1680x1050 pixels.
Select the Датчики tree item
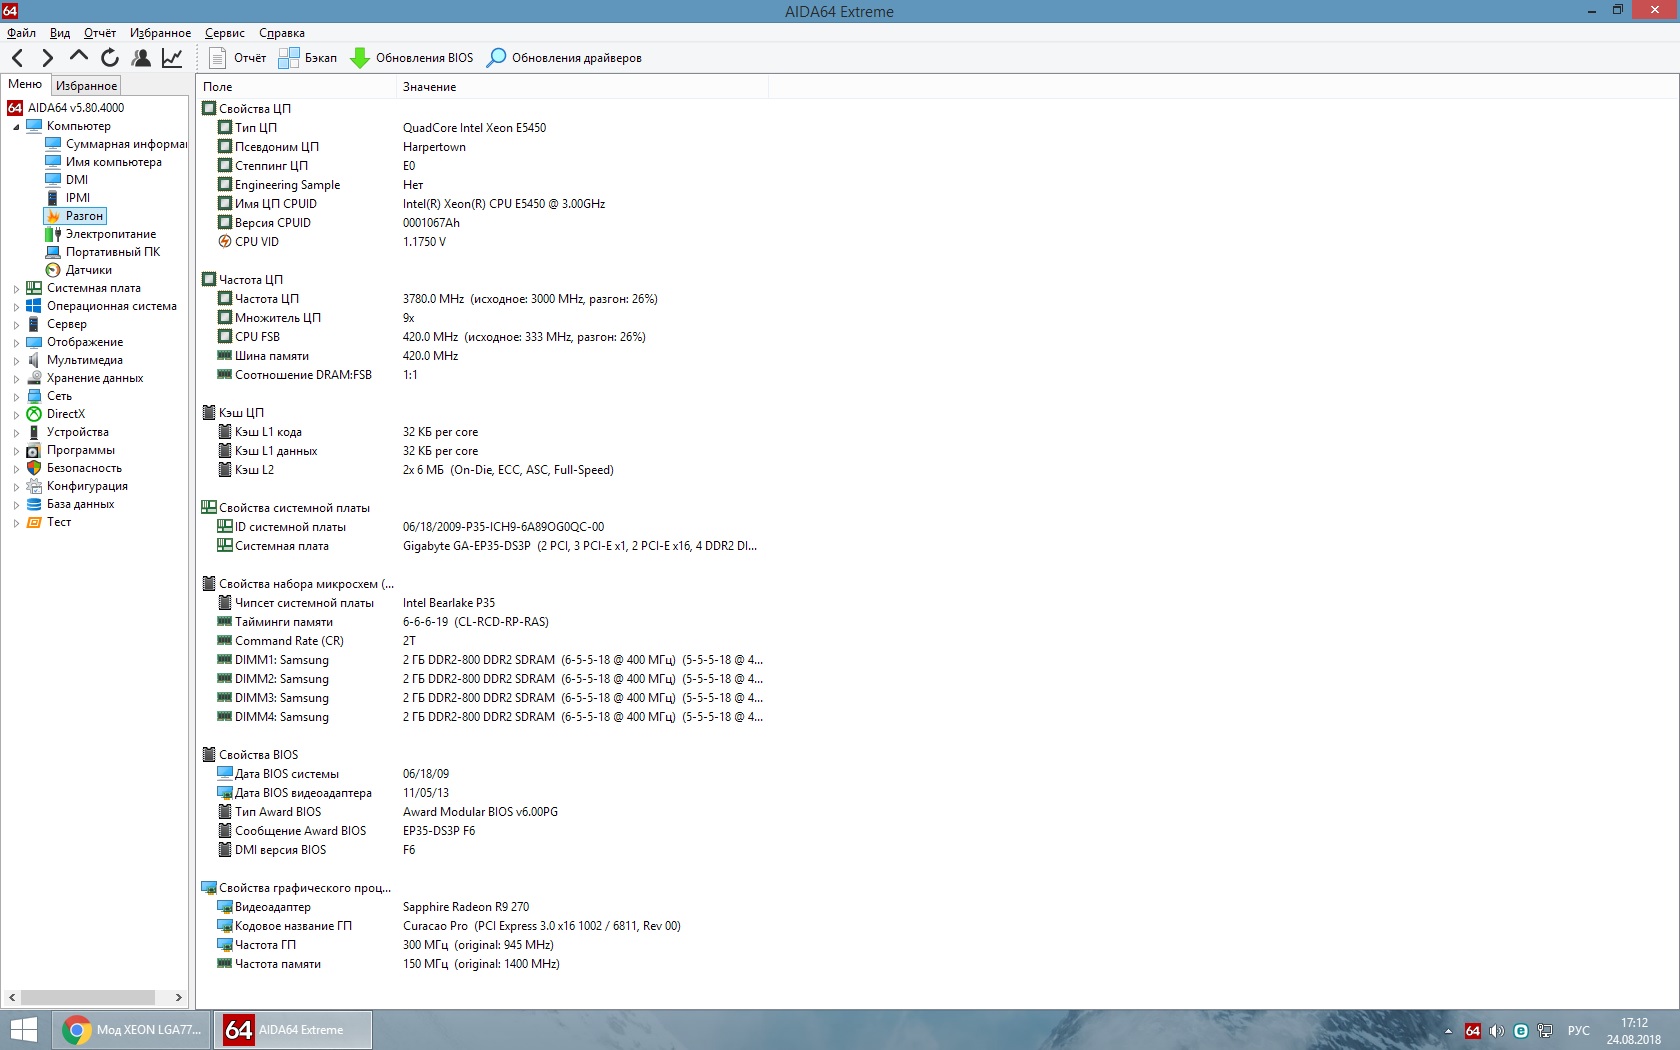(x=79, y=270)
